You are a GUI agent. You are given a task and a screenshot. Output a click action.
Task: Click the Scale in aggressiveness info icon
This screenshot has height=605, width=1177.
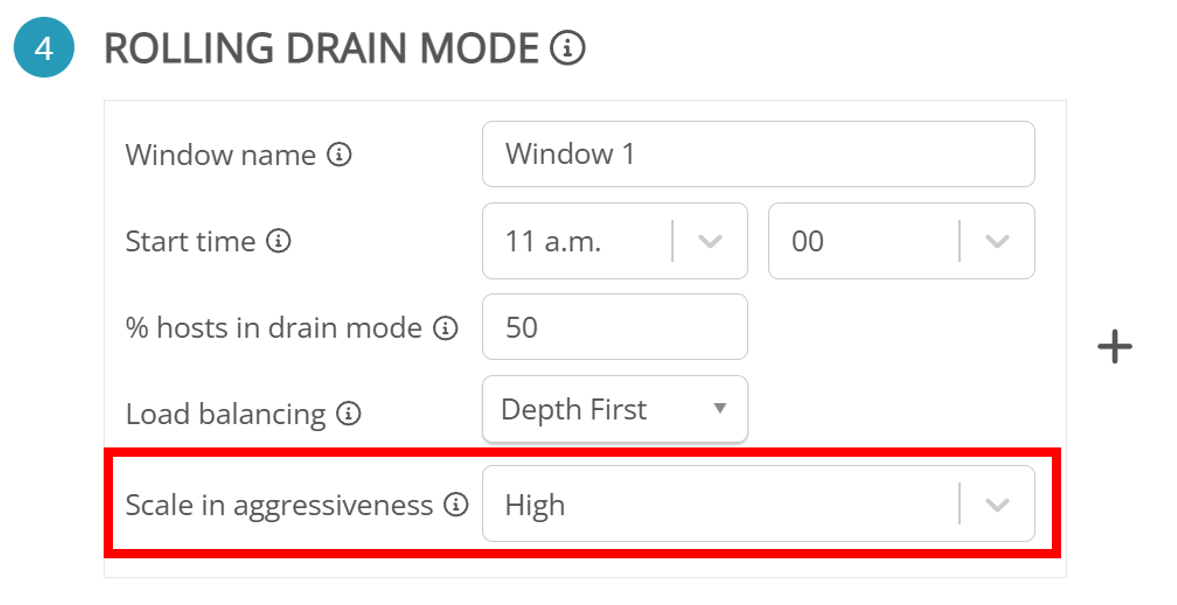(456, 505)
